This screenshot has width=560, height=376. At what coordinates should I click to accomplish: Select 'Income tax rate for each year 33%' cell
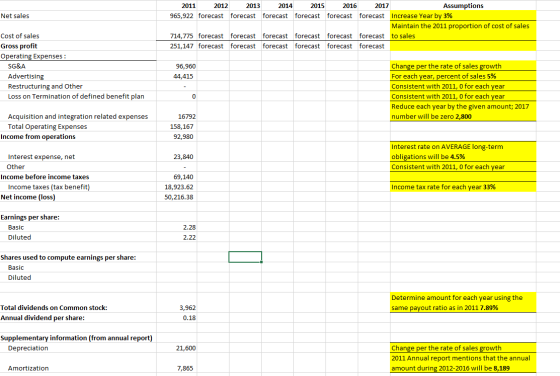pyautogui.click(x=463, y=187)
